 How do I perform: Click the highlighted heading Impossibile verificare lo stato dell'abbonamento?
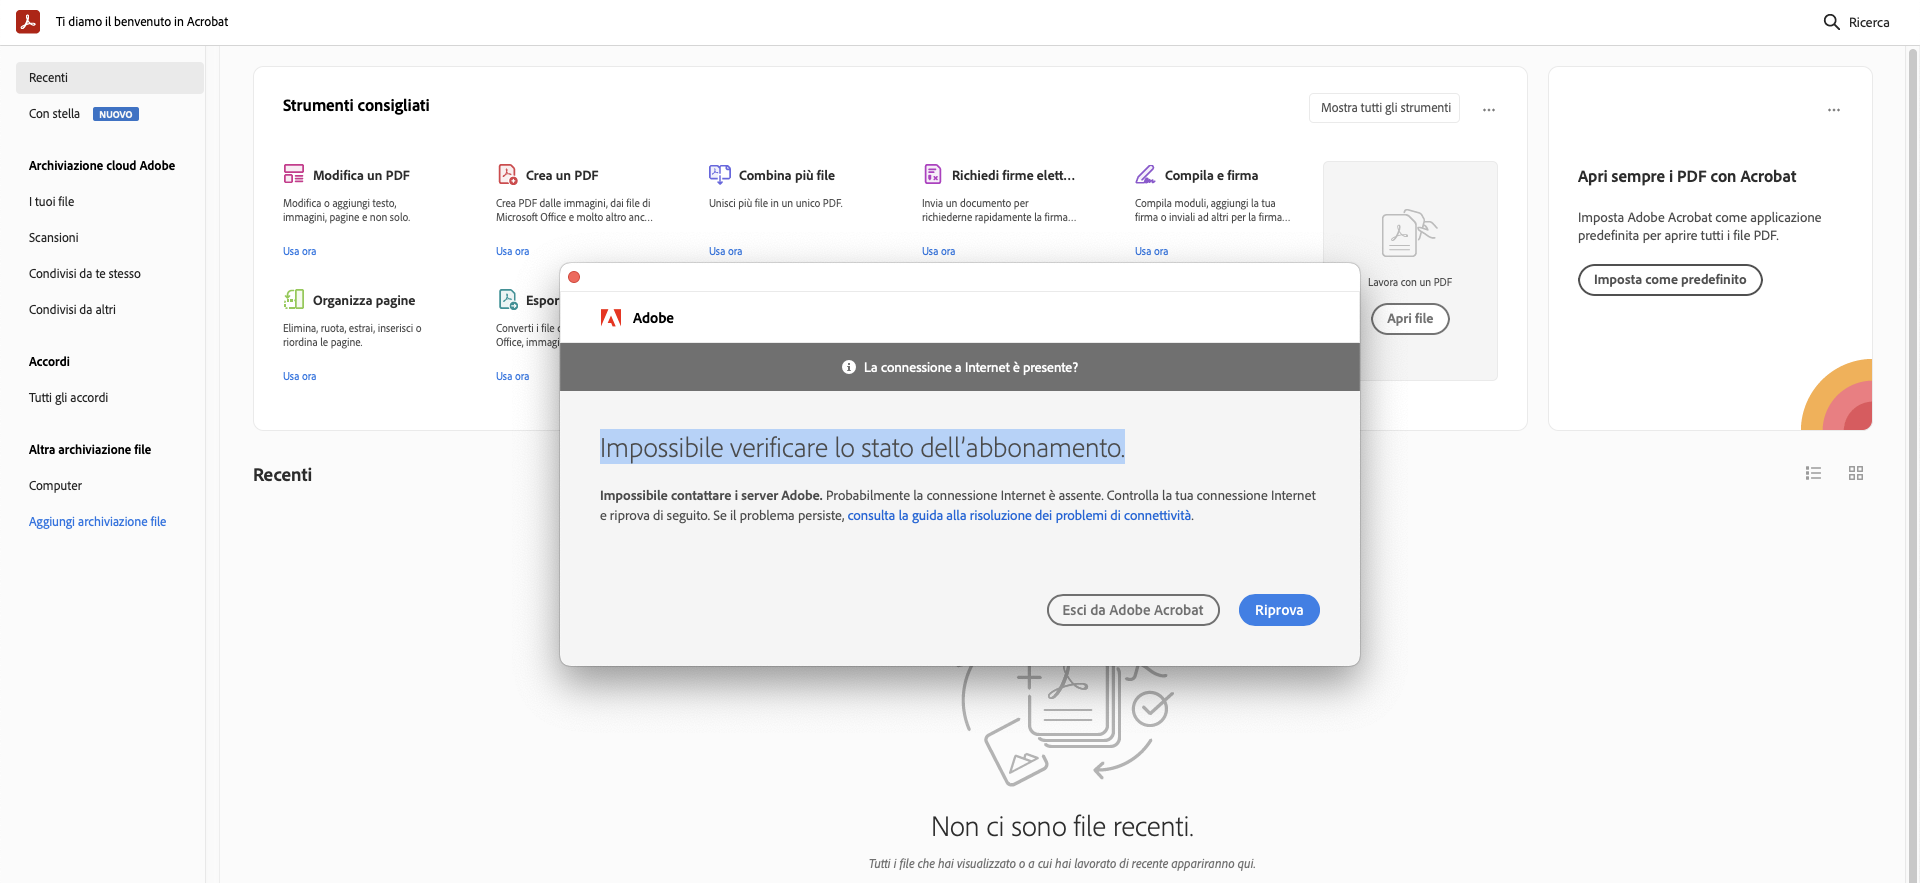point(862,447)
